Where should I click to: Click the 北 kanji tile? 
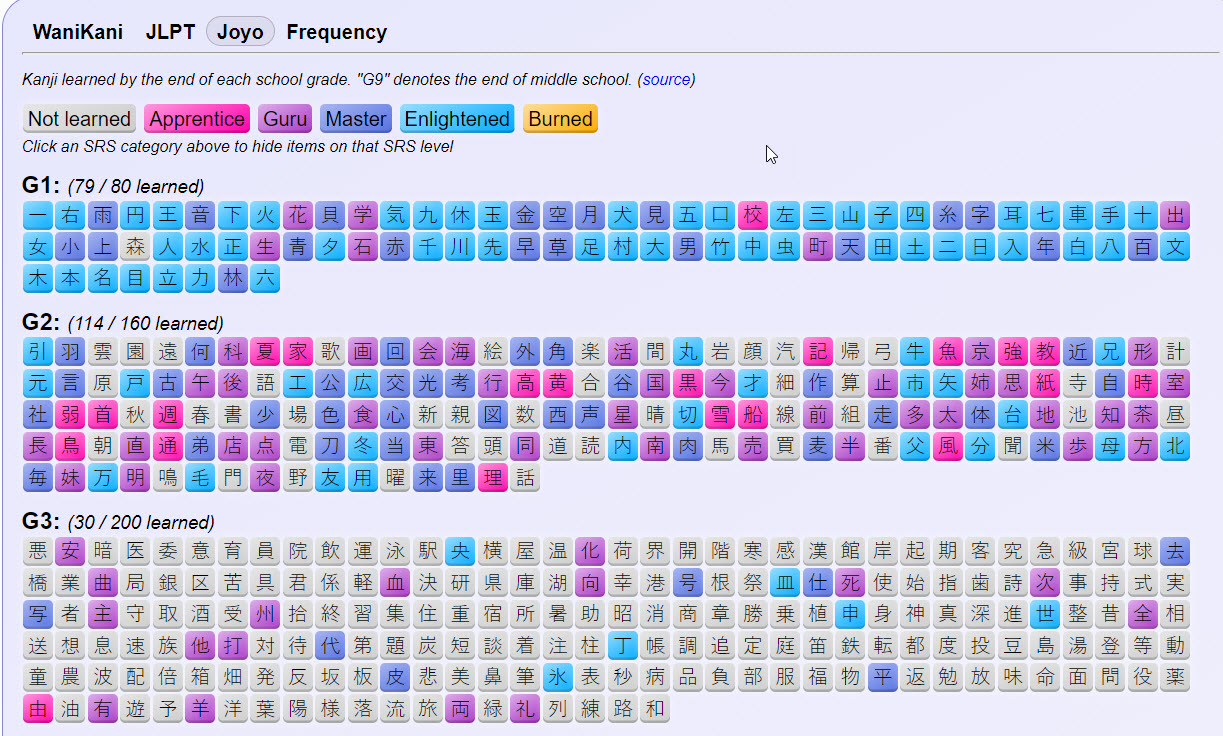pos(1175,447)
